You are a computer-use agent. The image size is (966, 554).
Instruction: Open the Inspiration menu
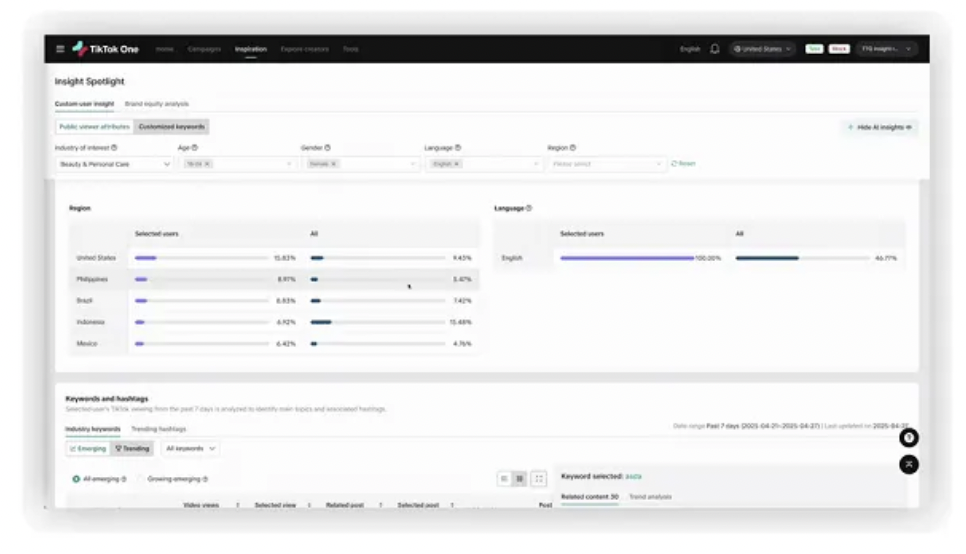pos(251,49)
